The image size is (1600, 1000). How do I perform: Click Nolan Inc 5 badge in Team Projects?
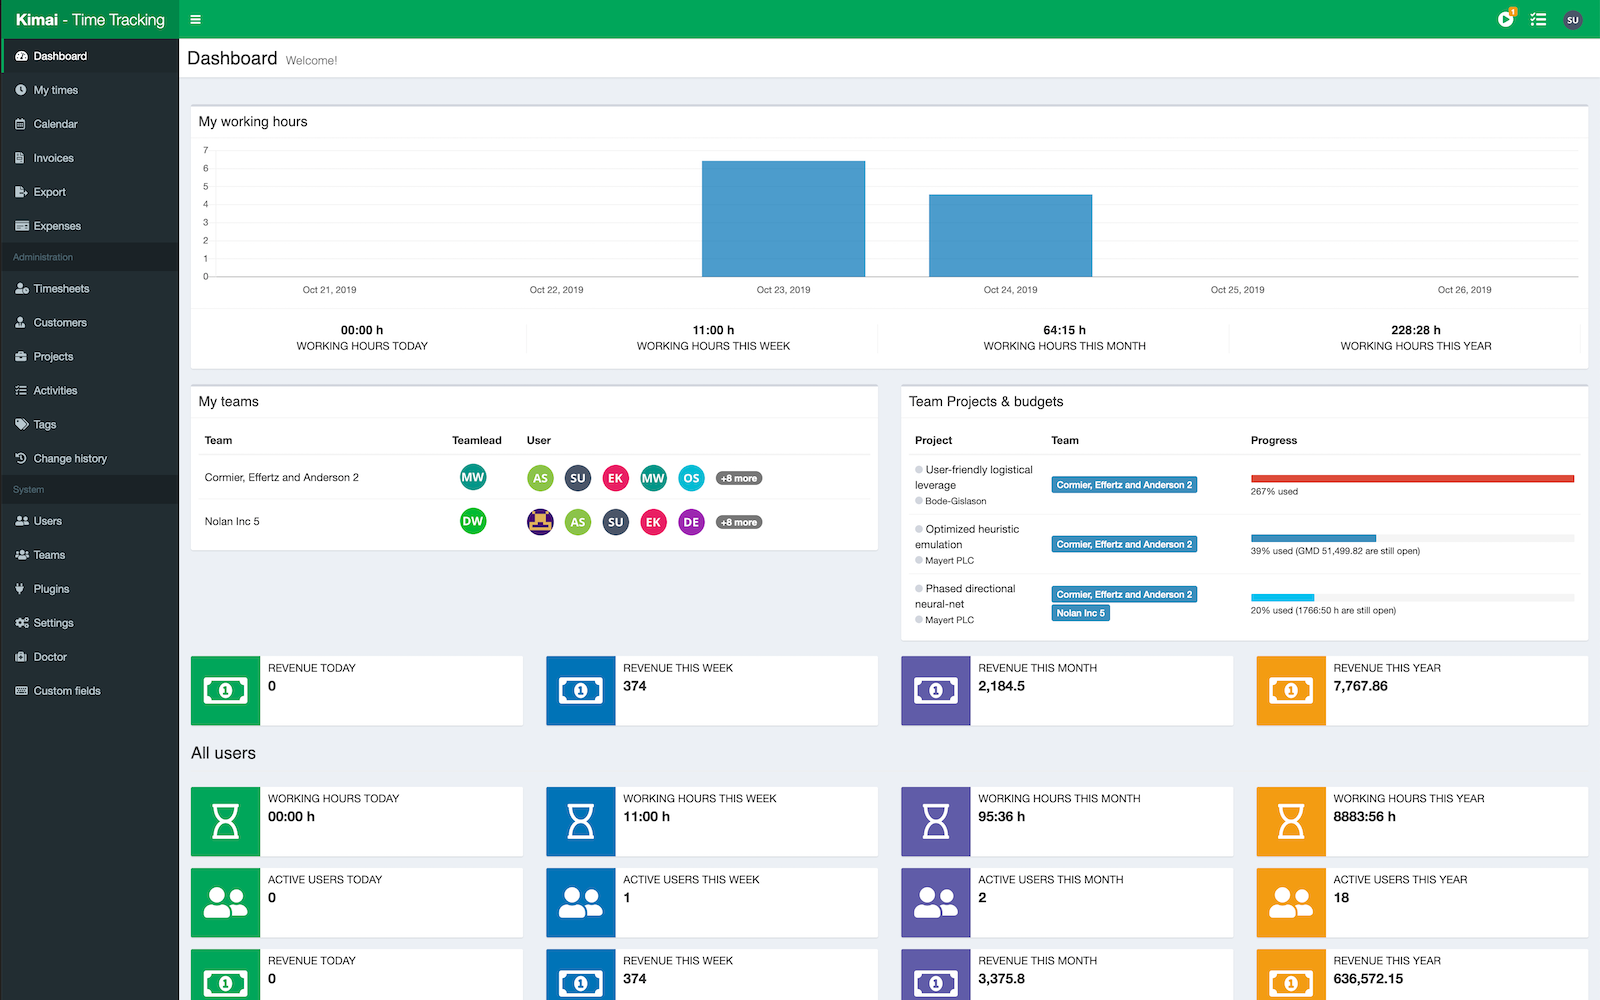click(1081, 613)
